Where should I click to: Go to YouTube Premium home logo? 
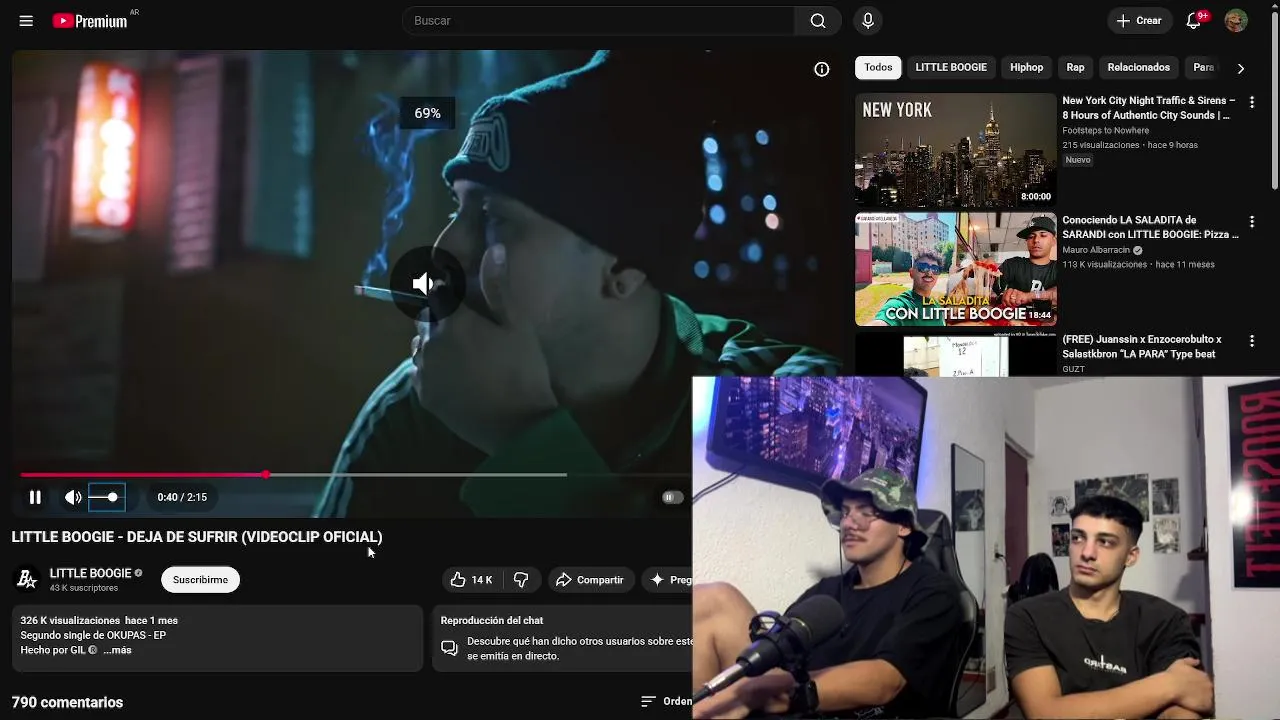[90, 21]
